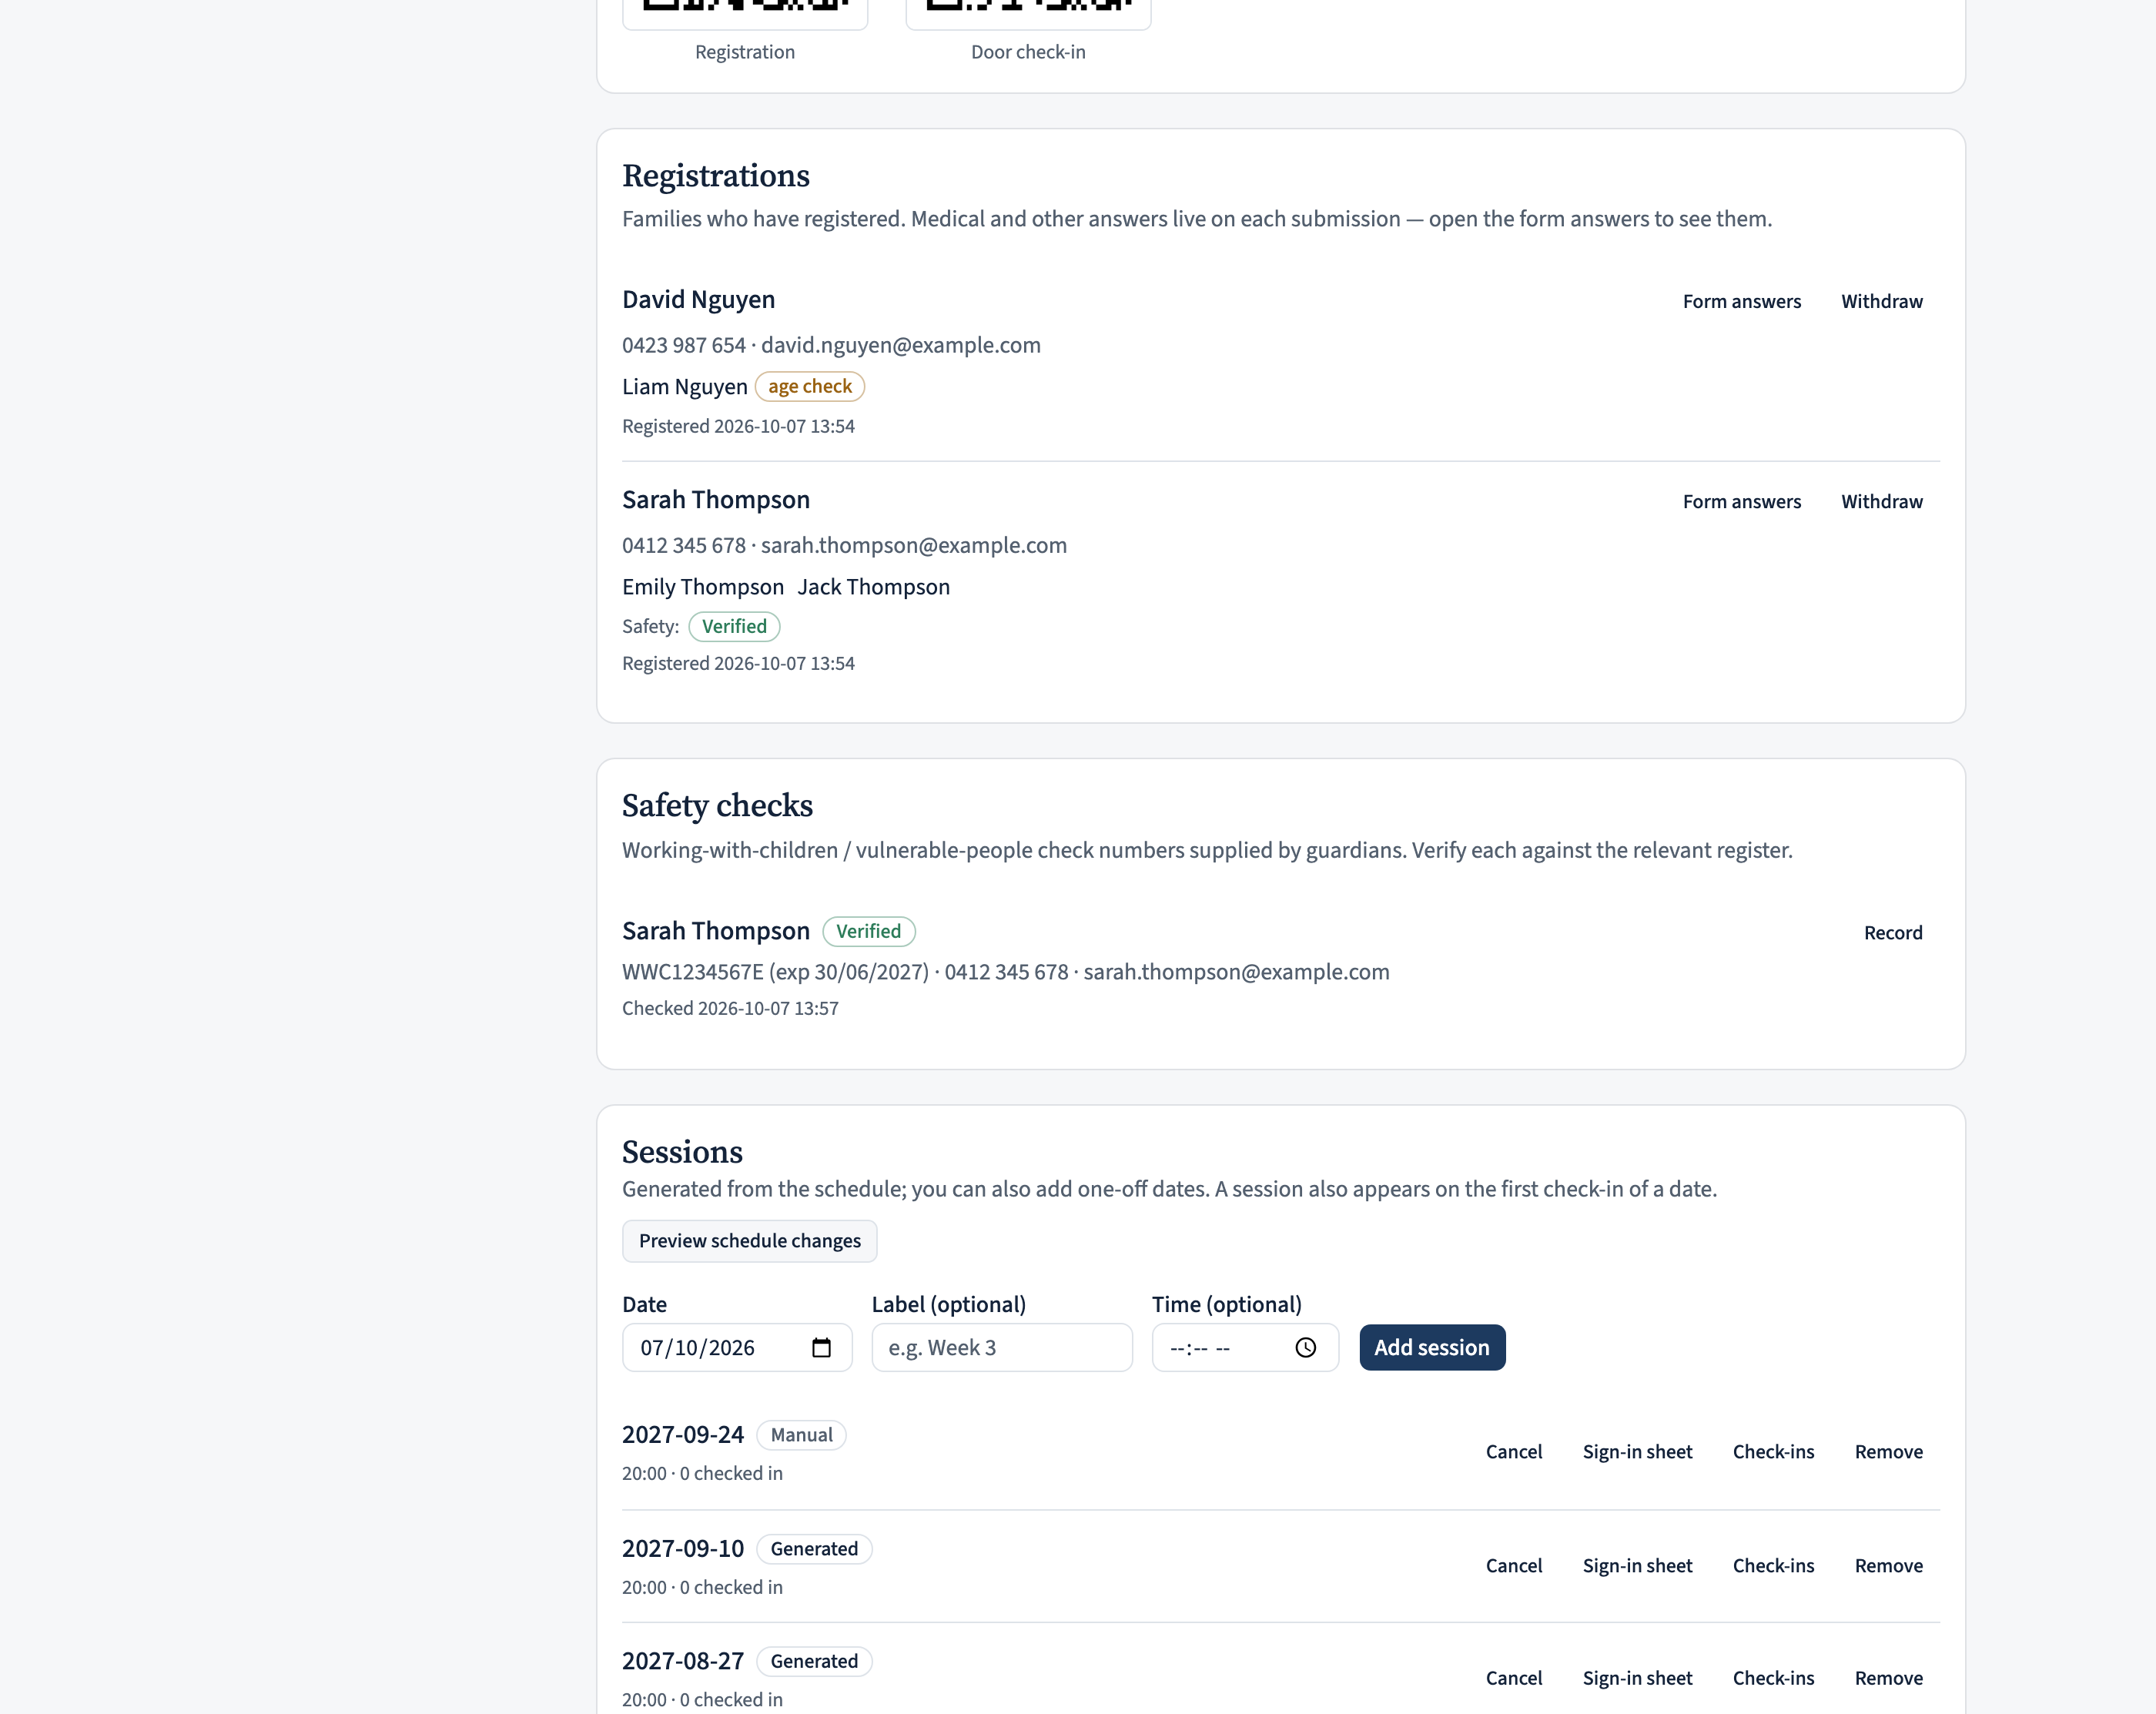Remove the 2027-09-24 manual session
This screenshot has width=2156, height=1714.
coord(1888,1451)
